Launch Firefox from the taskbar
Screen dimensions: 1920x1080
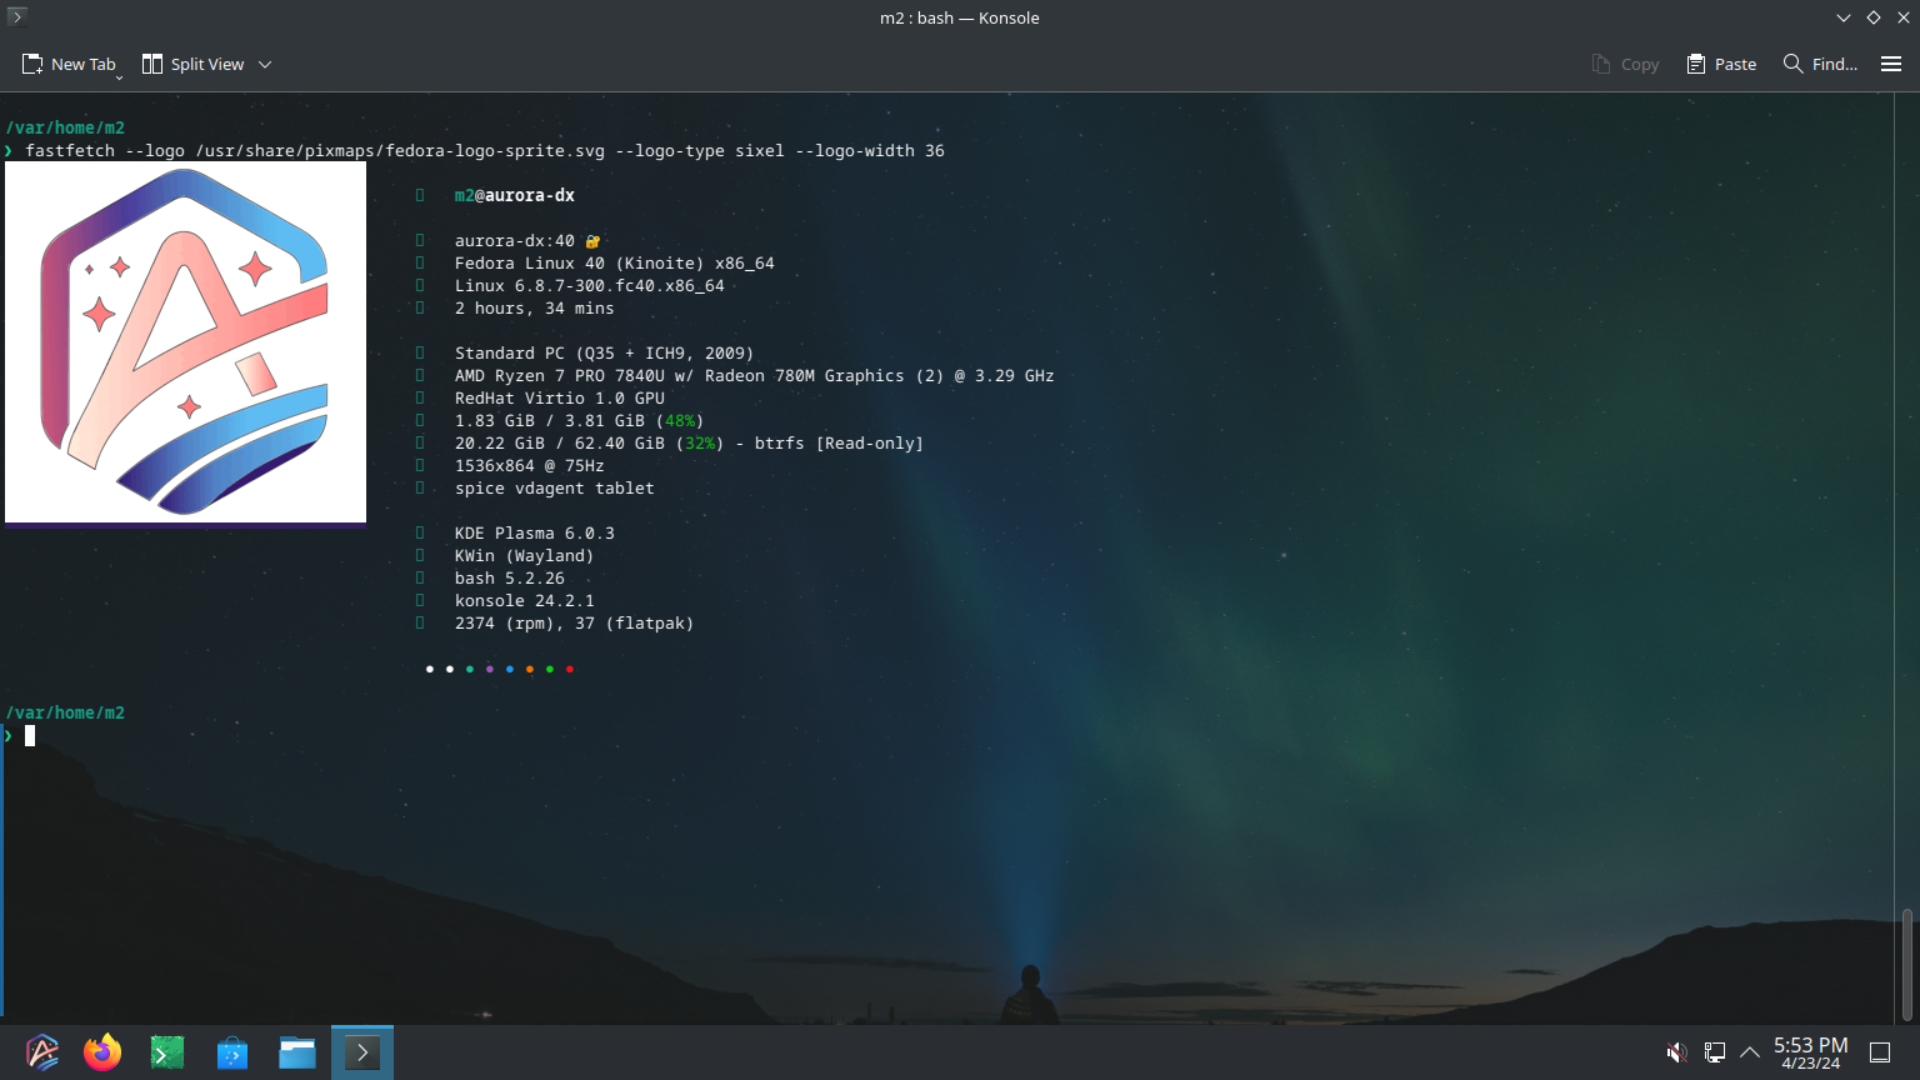[x=102, y=1052]
